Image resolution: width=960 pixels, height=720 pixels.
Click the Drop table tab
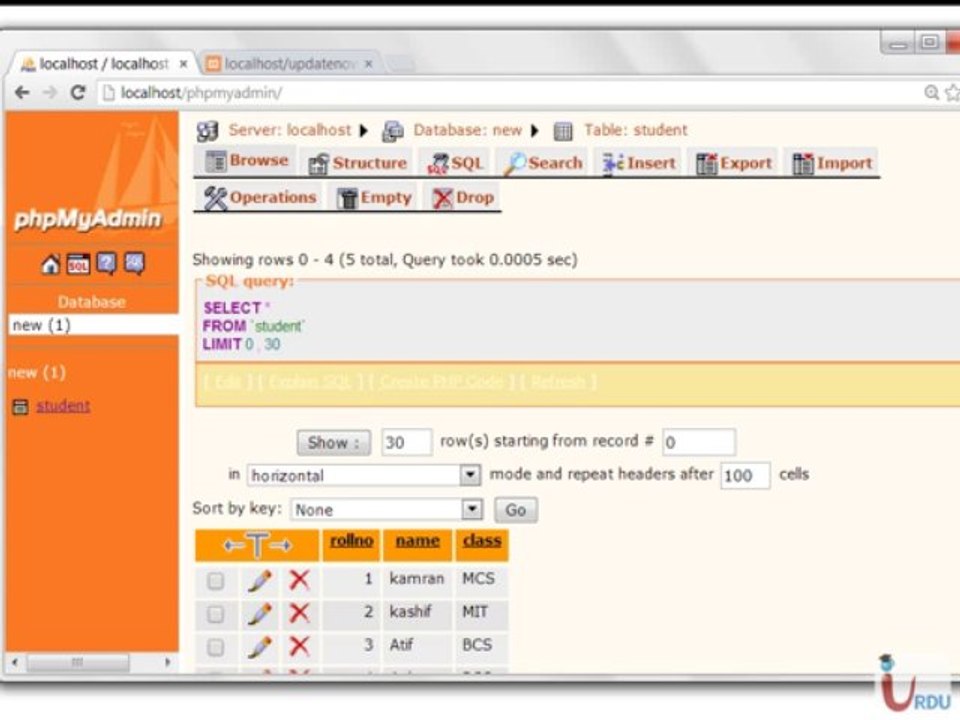click(463, 198)
